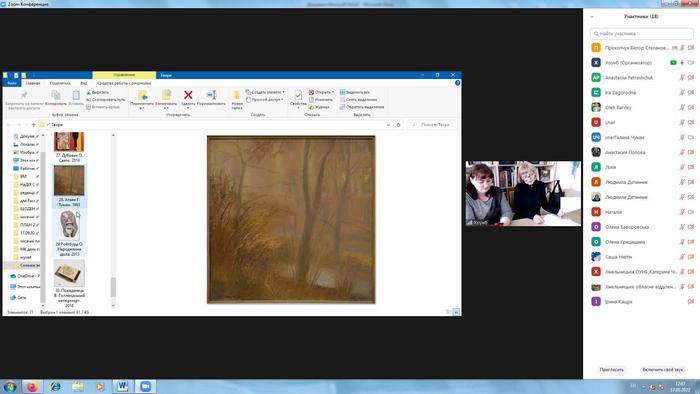Screen dimensions: 700x394
Task: Select thumbnail 28 brown forest painting
Action: [69, 181]
